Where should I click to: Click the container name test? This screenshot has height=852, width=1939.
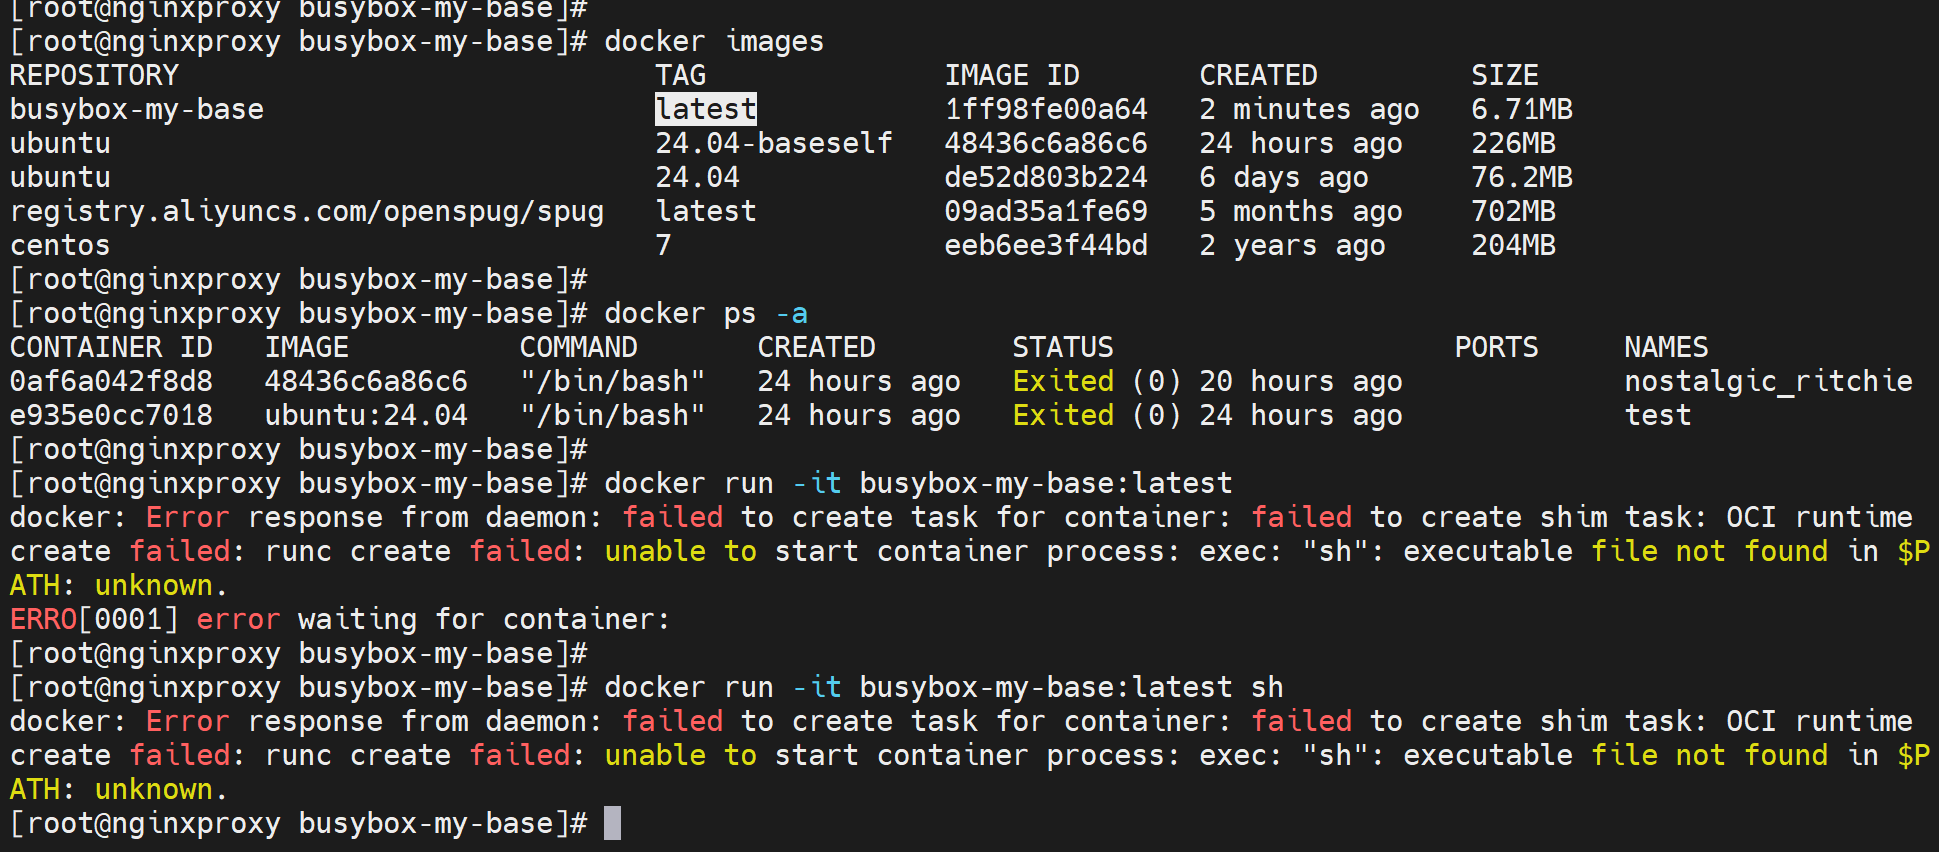point(1657,415)
